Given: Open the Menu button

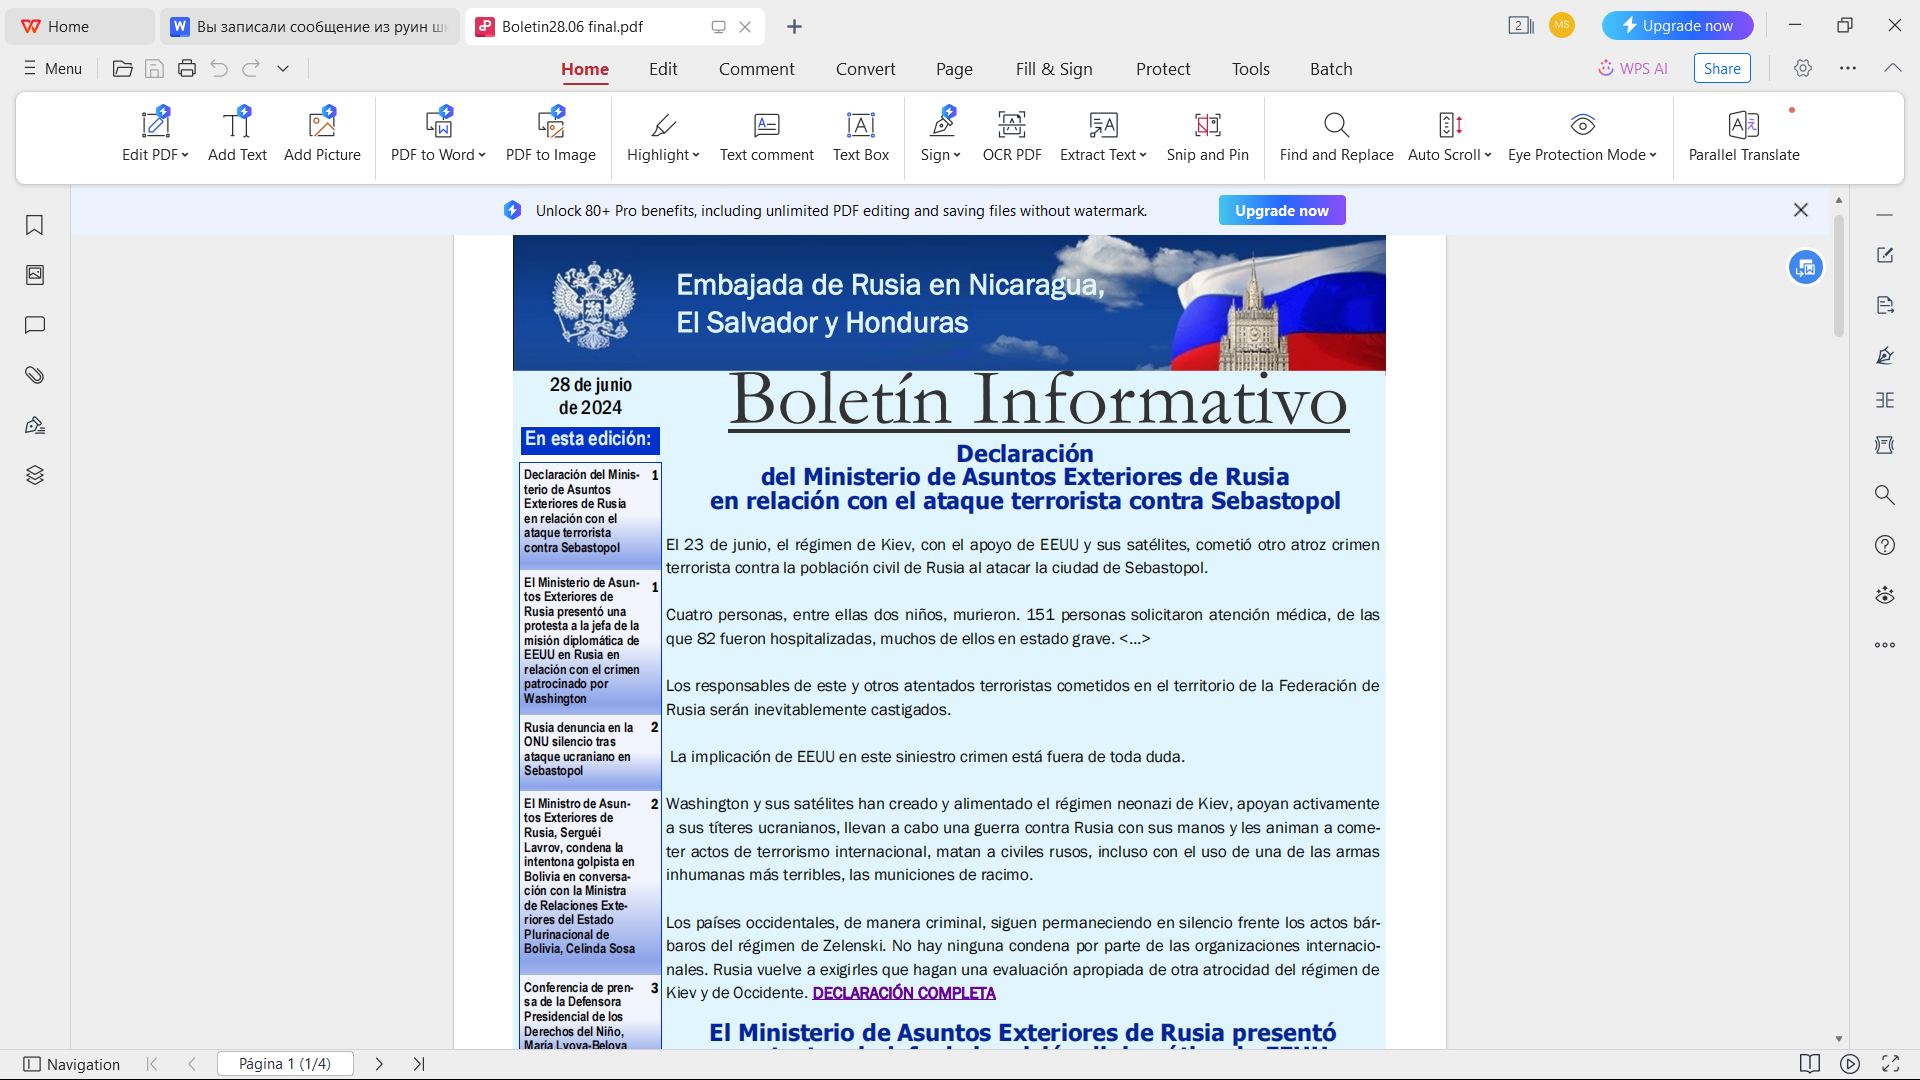Looking at the screenshot, I should pyautogui.click(x=53, y=68).
